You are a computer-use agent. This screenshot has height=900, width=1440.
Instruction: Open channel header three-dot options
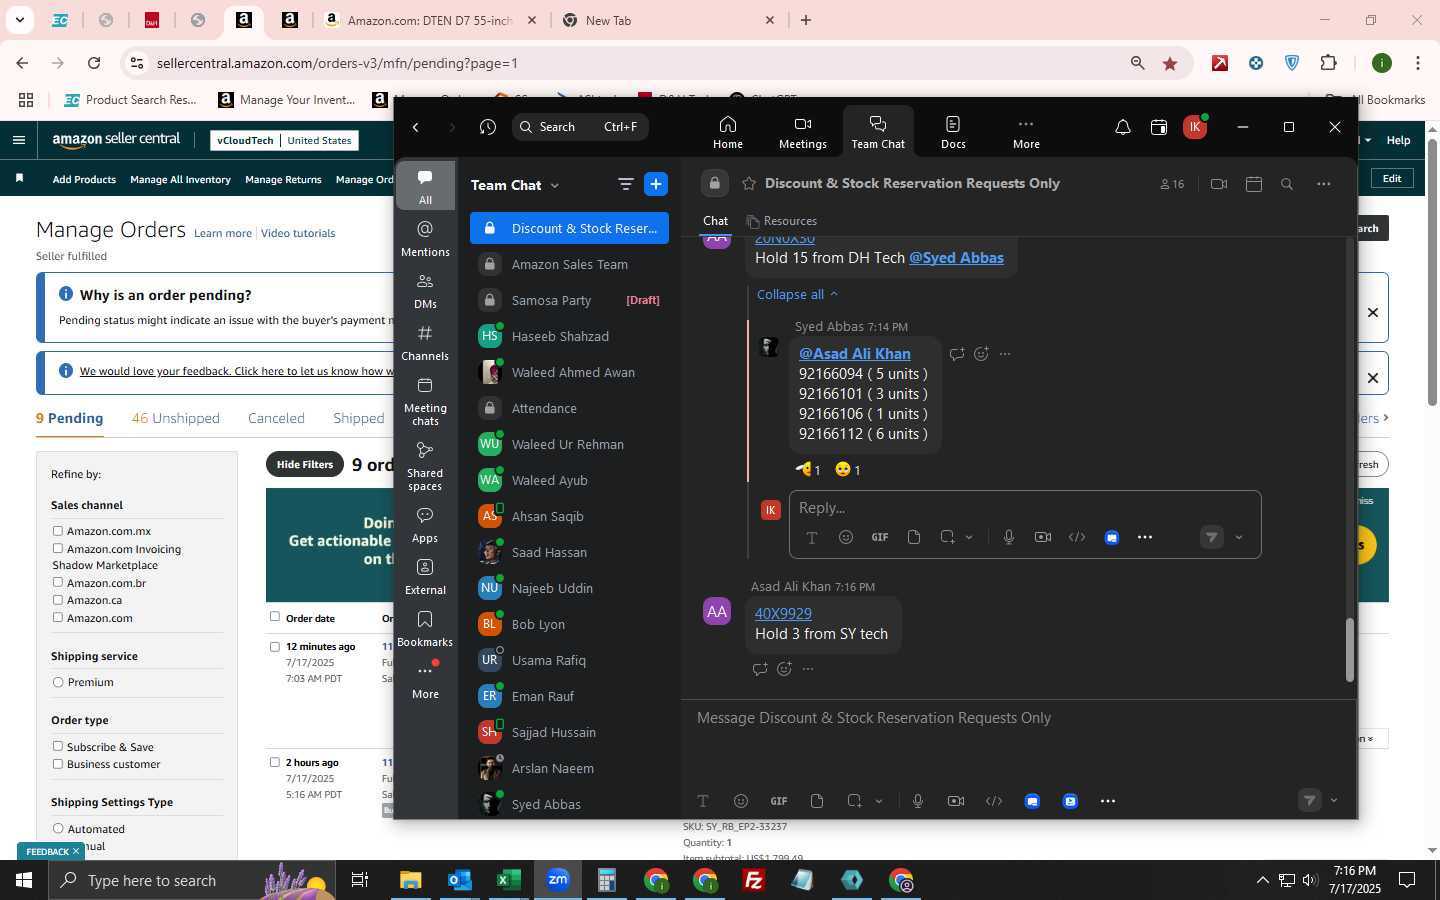[x=1324, y=184]
